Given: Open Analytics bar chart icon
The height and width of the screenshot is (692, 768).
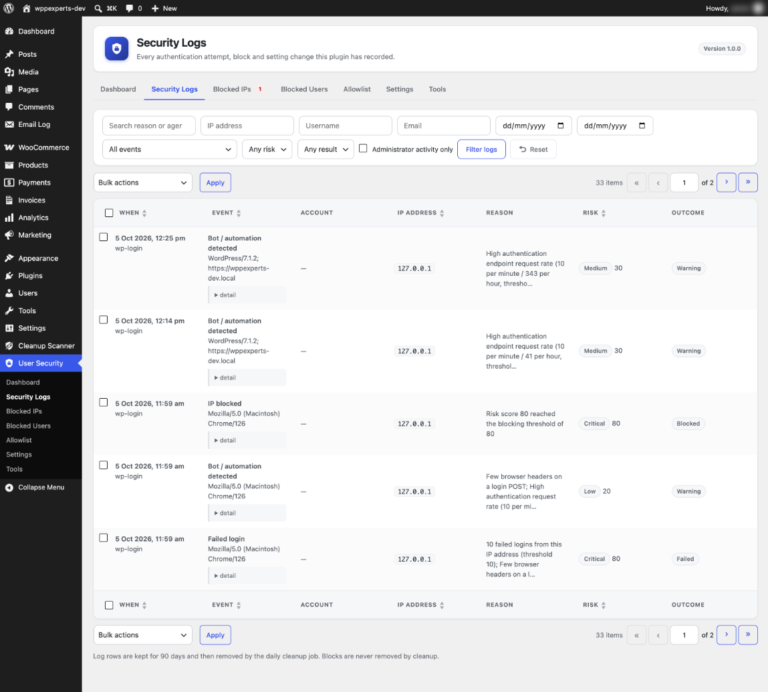Looking at the screenshot, I should coord(9,217).
